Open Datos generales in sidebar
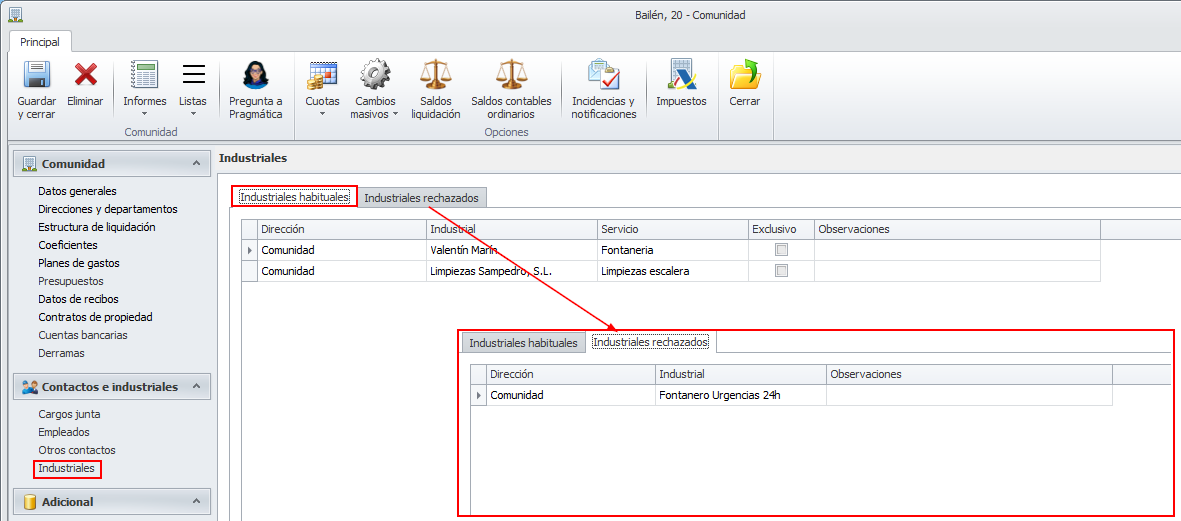 tap(78, 191)
